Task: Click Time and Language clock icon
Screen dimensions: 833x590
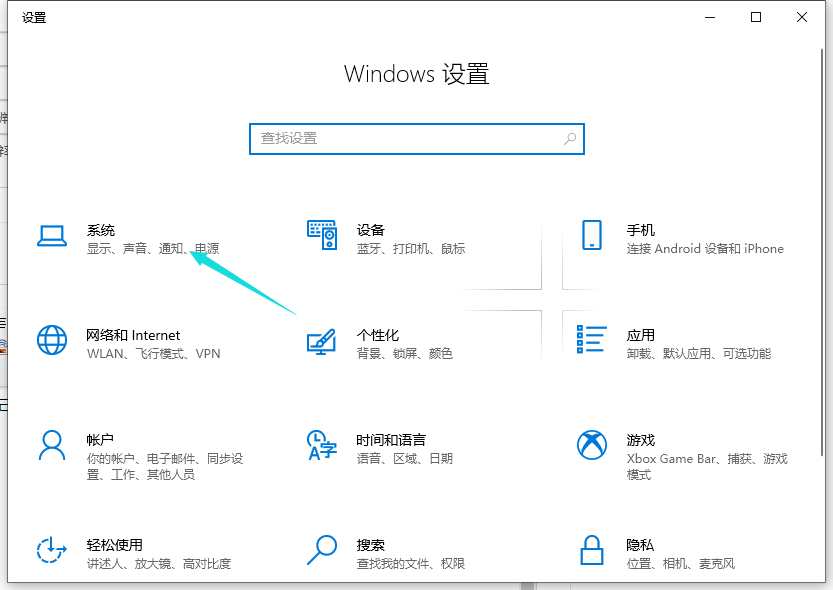Action: click(x=321, y=446)
